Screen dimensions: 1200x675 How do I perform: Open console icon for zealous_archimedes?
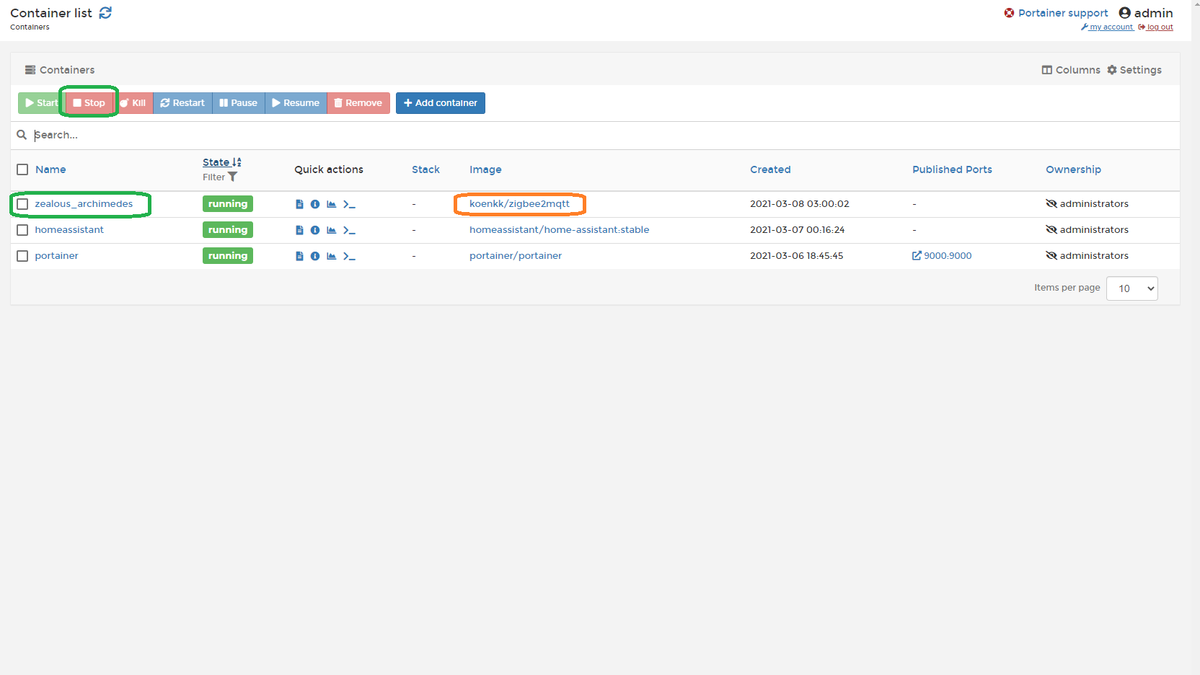349,204
